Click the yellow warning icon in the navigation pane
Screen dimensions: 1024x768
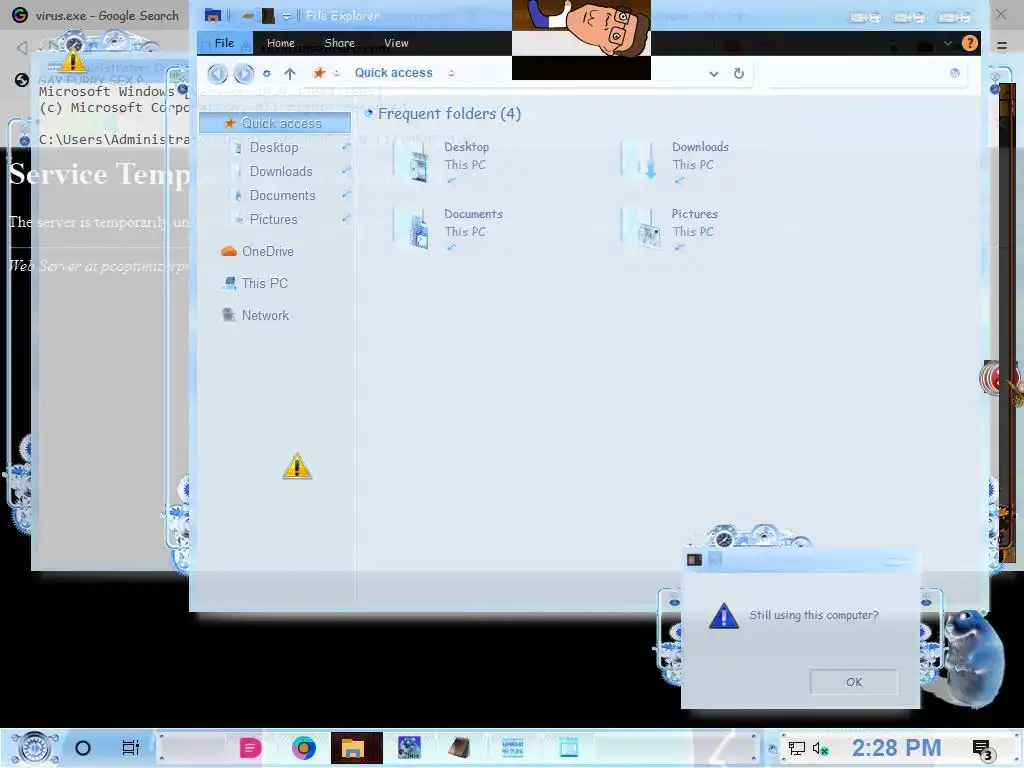click(297, 466)
